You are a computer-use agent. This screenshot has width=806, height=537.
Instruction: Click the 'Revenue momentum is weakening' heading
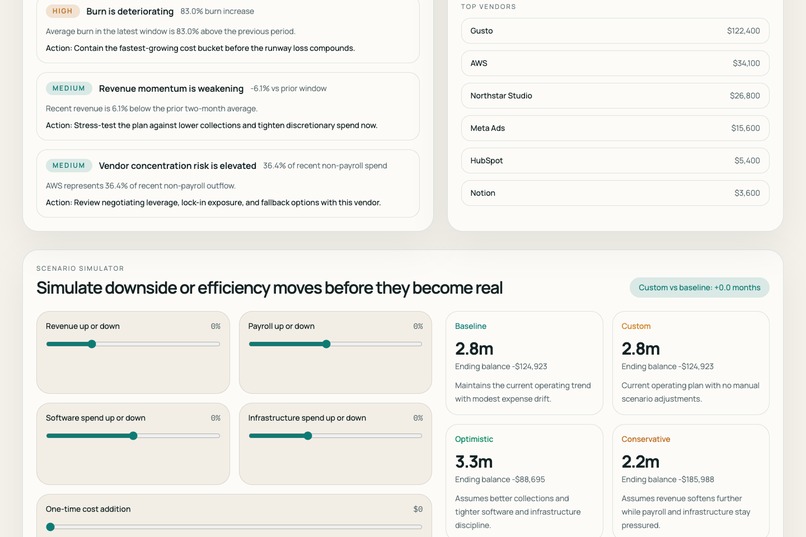point(171,88)
